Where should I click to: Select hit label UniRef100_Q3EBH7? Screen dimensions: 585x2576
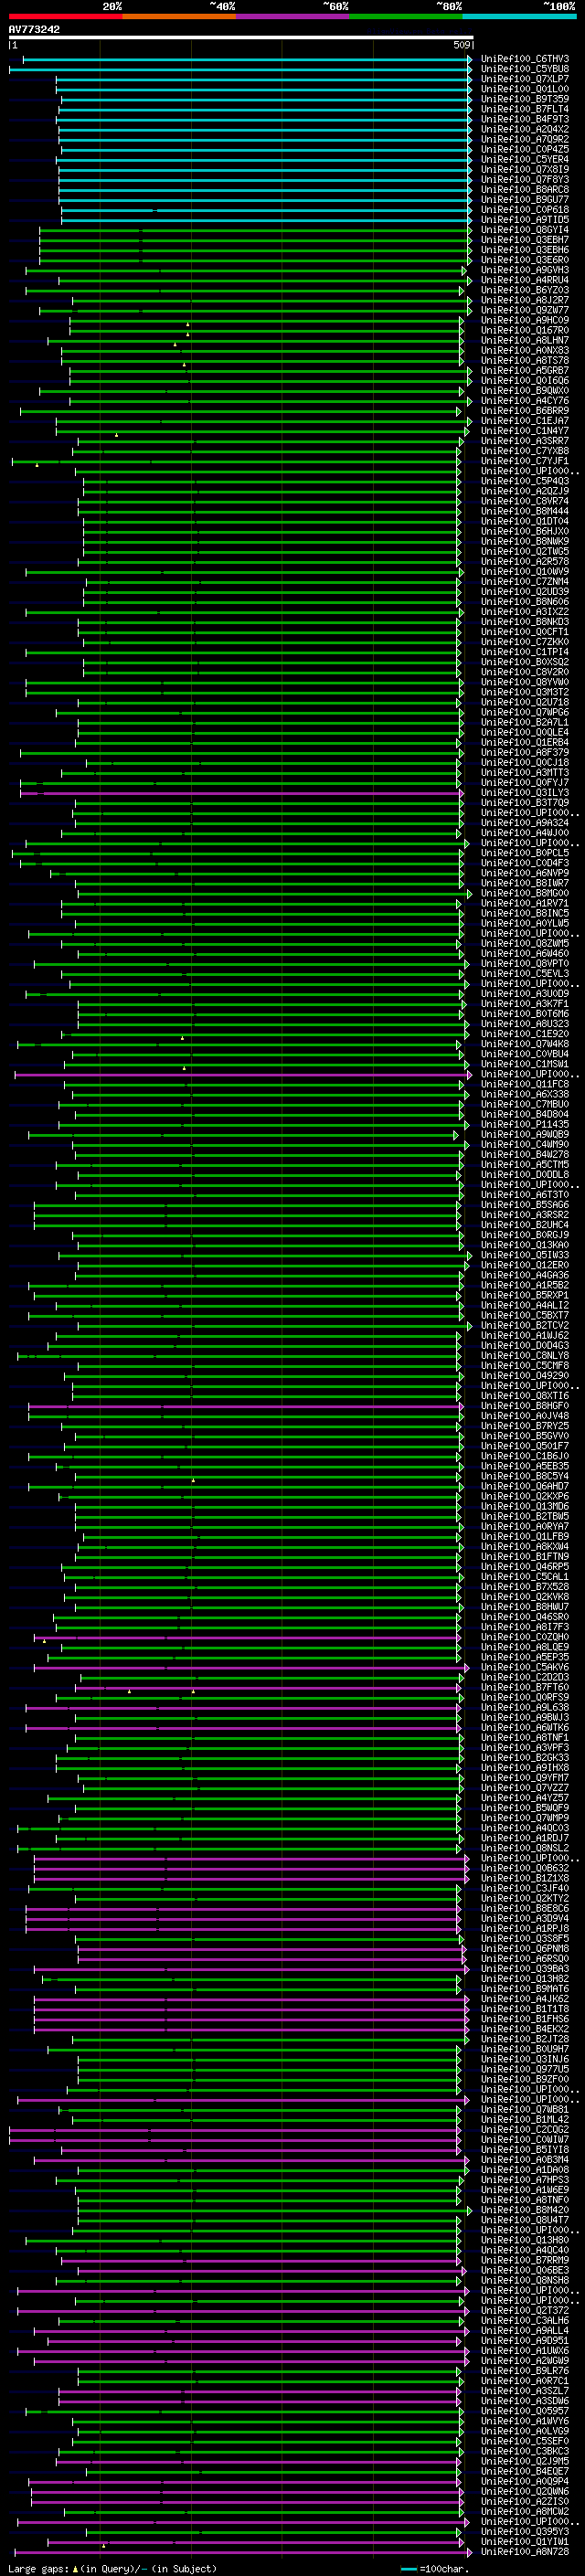(525, 240)
